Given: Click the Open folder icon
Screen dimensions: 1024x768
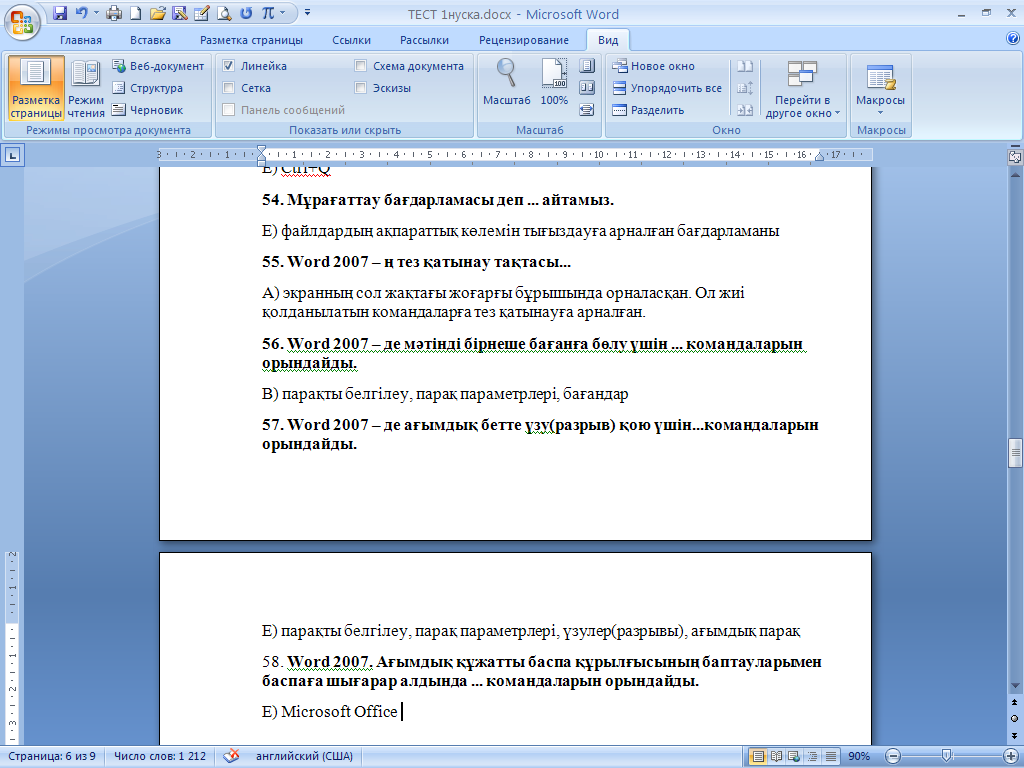Looking at the screenshot, I should 157,13.
